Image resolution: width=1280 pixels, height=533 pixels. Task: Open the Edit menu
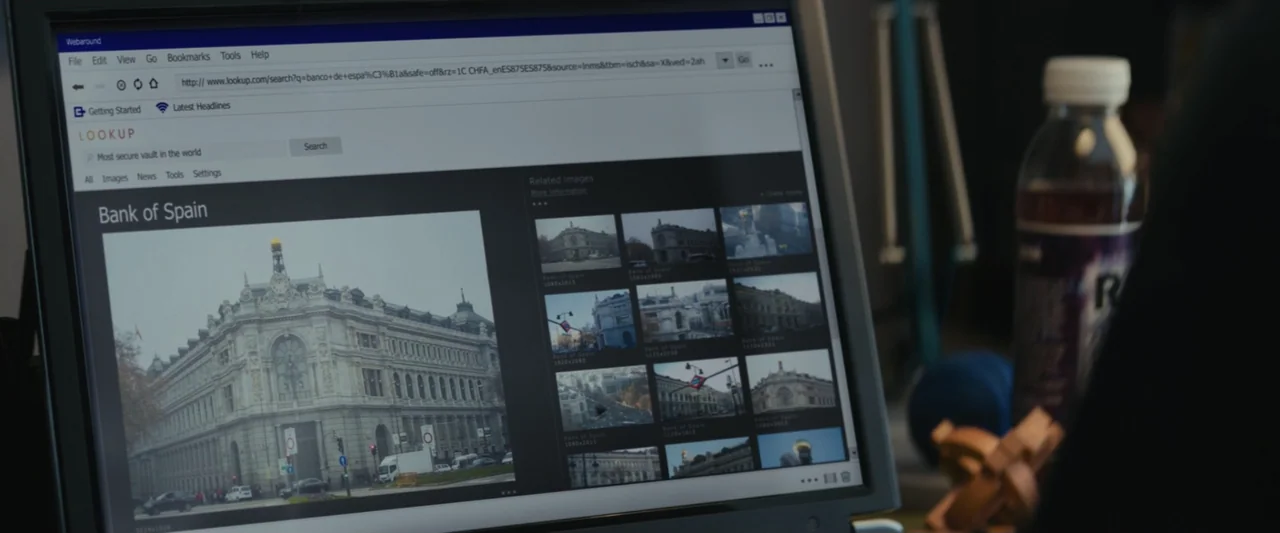point(99,60)
